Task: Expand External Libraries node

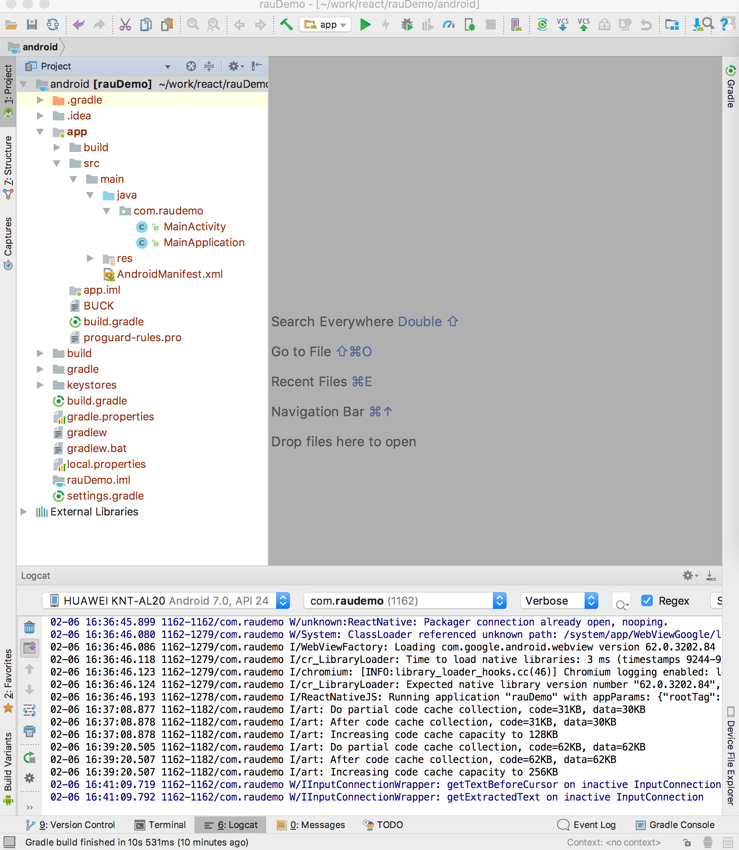Action: click(x=23, y=512)
